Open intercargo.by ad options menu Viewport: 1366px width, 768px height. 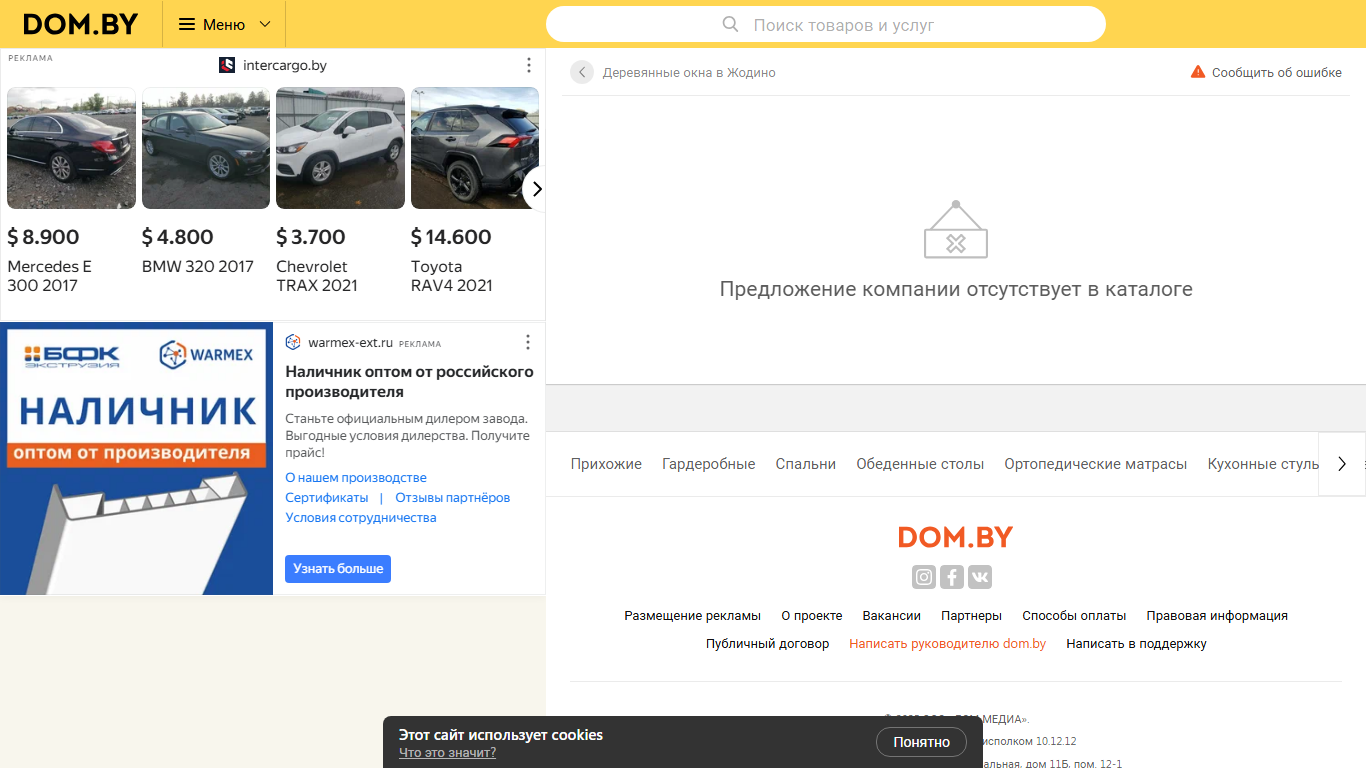(529, 65)
